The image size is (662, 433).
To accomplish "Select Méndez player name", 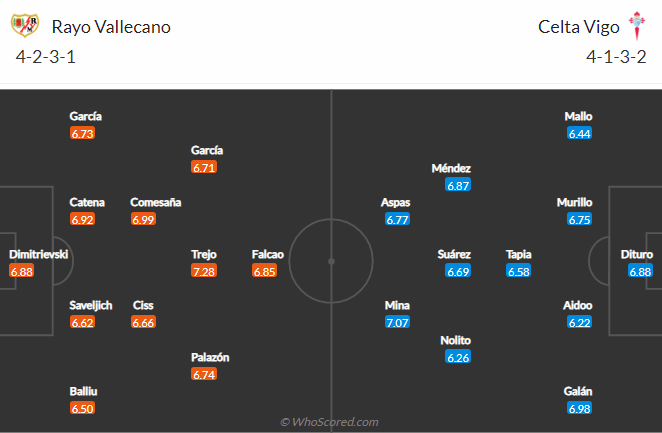I will coord(451,168).
